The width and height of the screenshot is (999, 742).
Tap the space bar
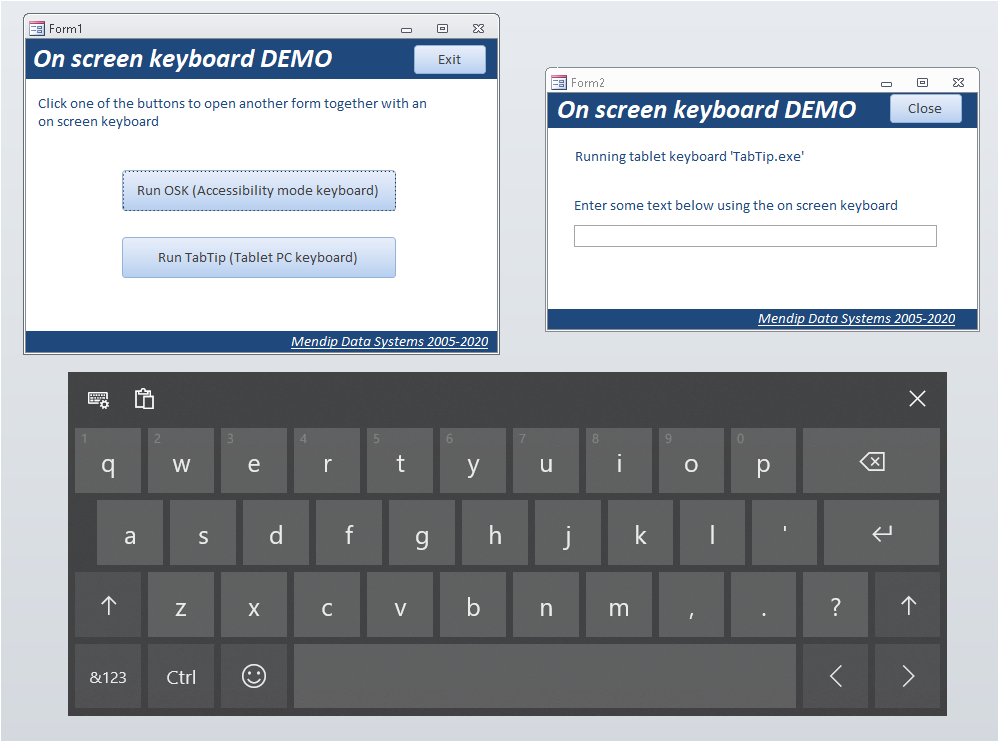point(545,676)
